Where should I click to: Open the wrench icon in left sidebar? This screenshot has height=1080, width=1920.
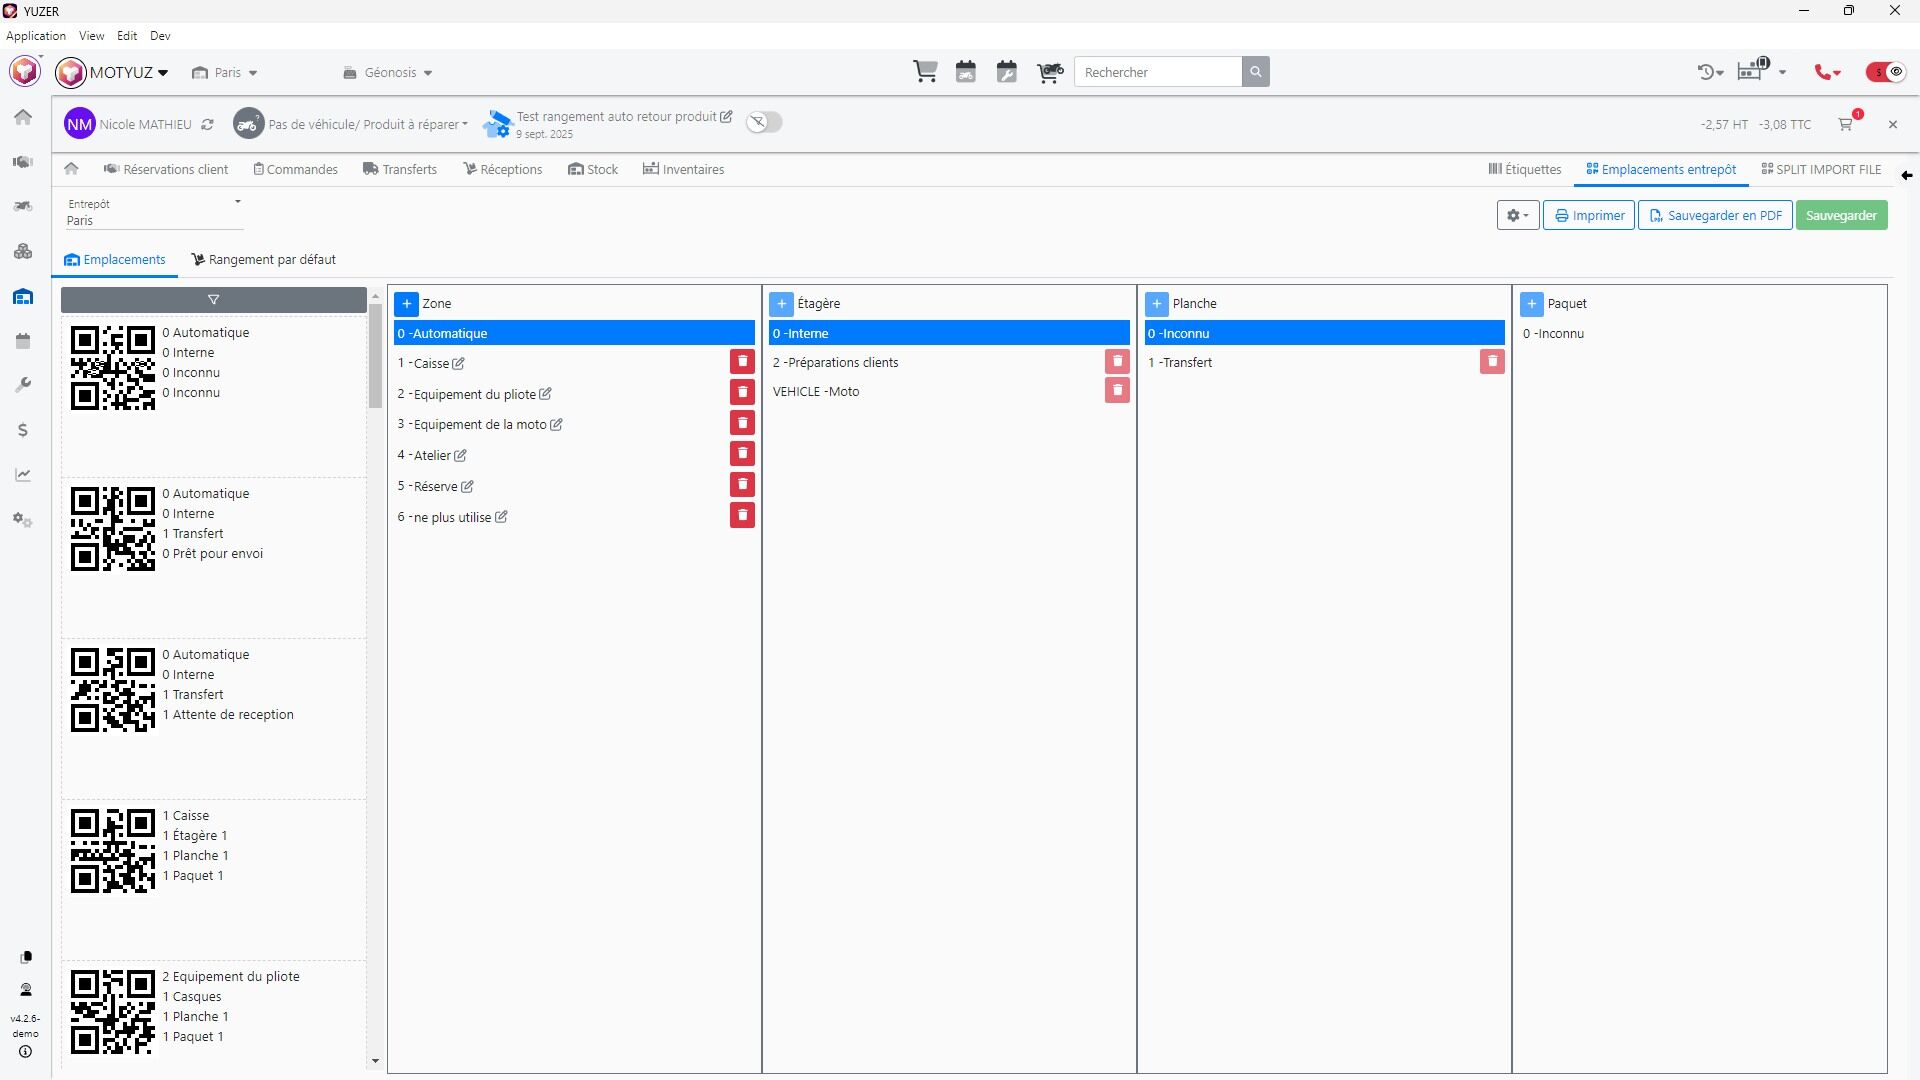[23, 385]
